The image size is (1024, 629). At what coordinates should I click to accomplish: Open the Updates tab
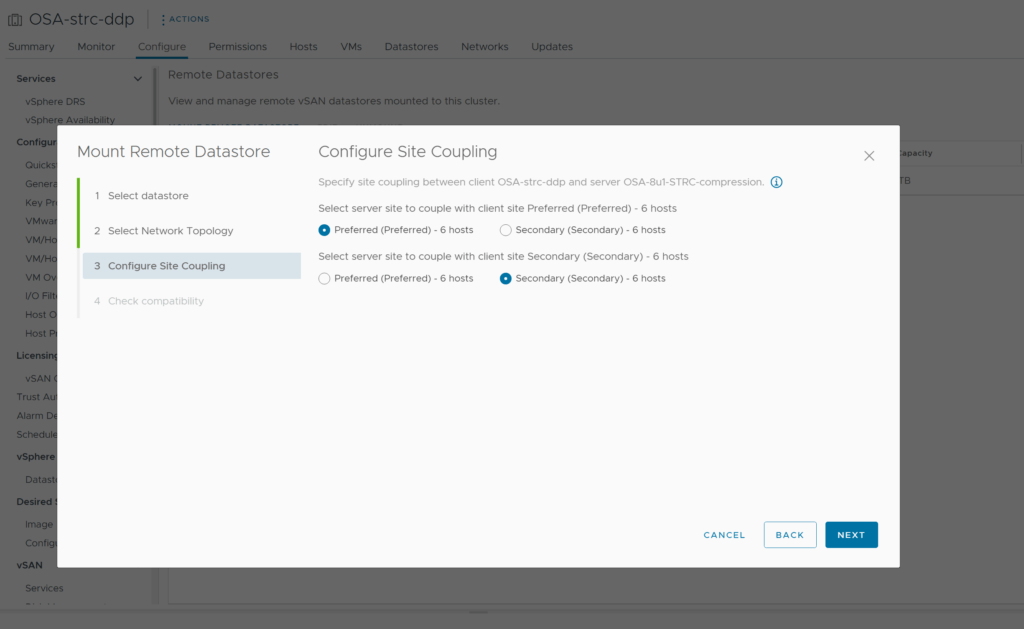click(551, 47)
